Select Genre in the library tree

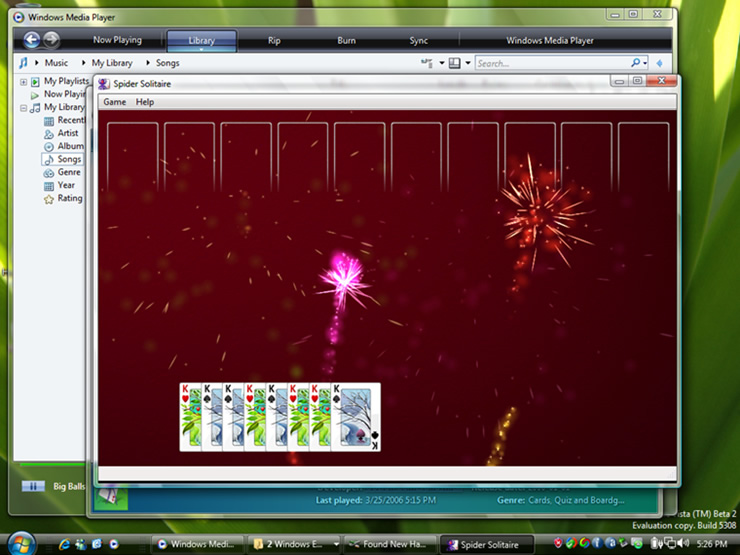pos(69,172)
